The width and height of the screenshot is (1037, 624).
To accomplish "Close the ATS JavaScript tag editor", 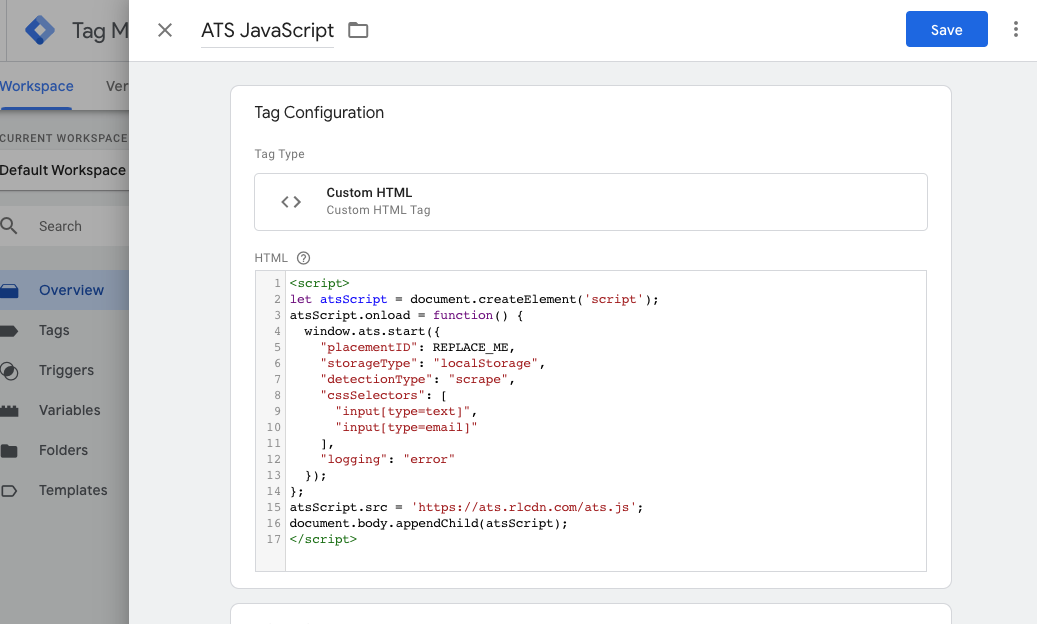I will click(x=165, y=30).
